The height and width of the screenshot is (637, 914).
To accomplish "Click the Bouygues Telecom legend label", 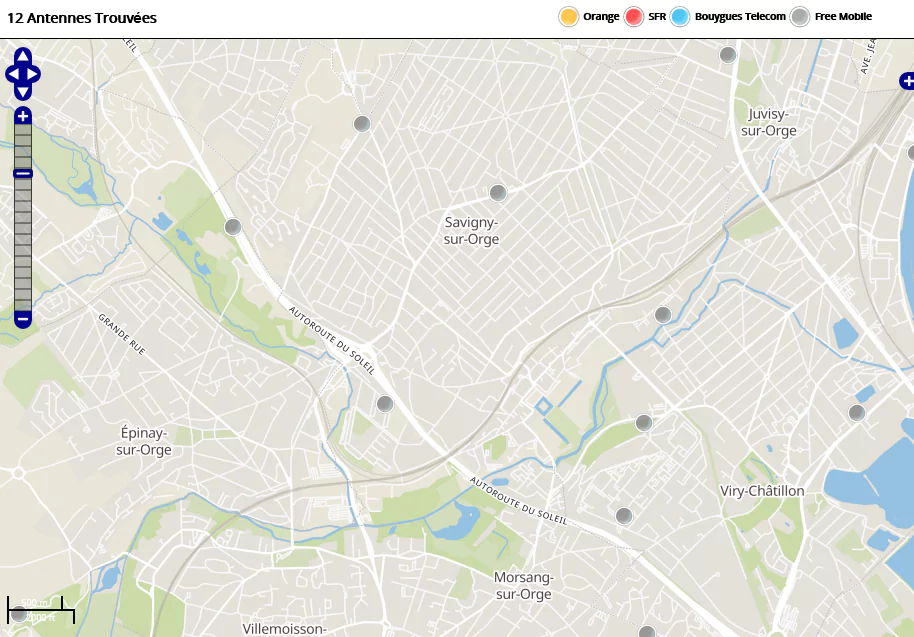I will 740,17.
